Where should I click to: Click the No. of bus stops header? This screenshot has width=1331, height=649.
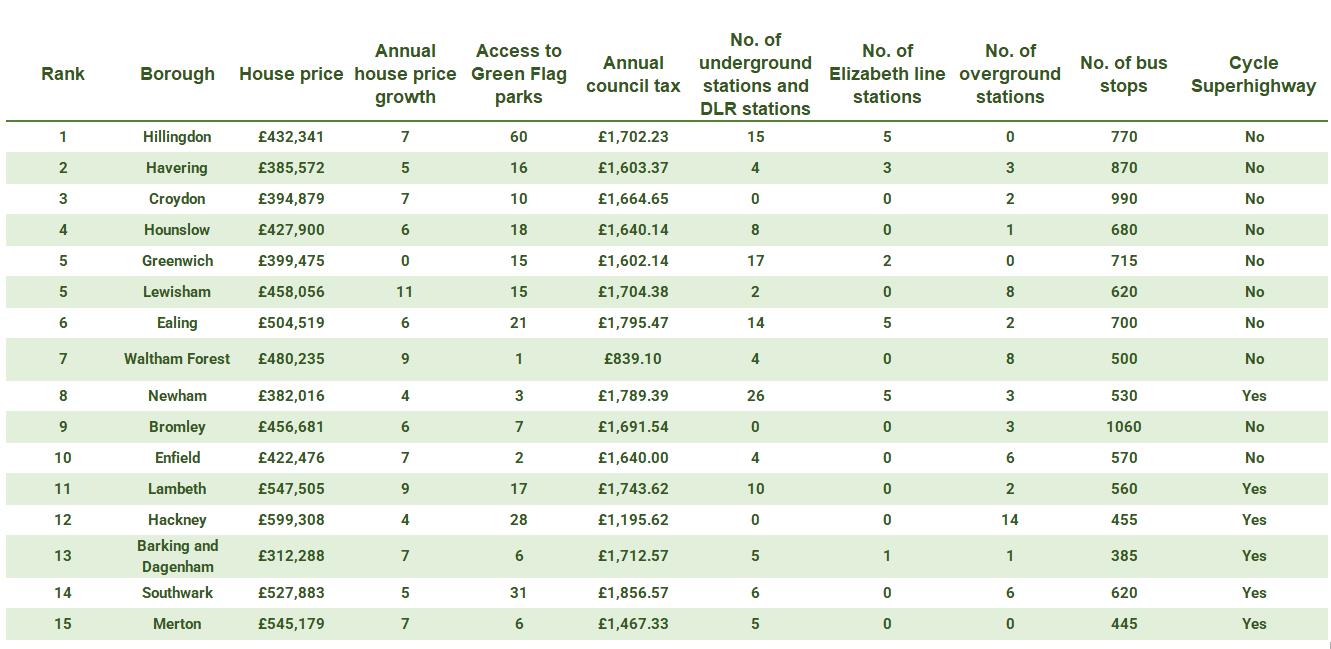coord(1123,74)
